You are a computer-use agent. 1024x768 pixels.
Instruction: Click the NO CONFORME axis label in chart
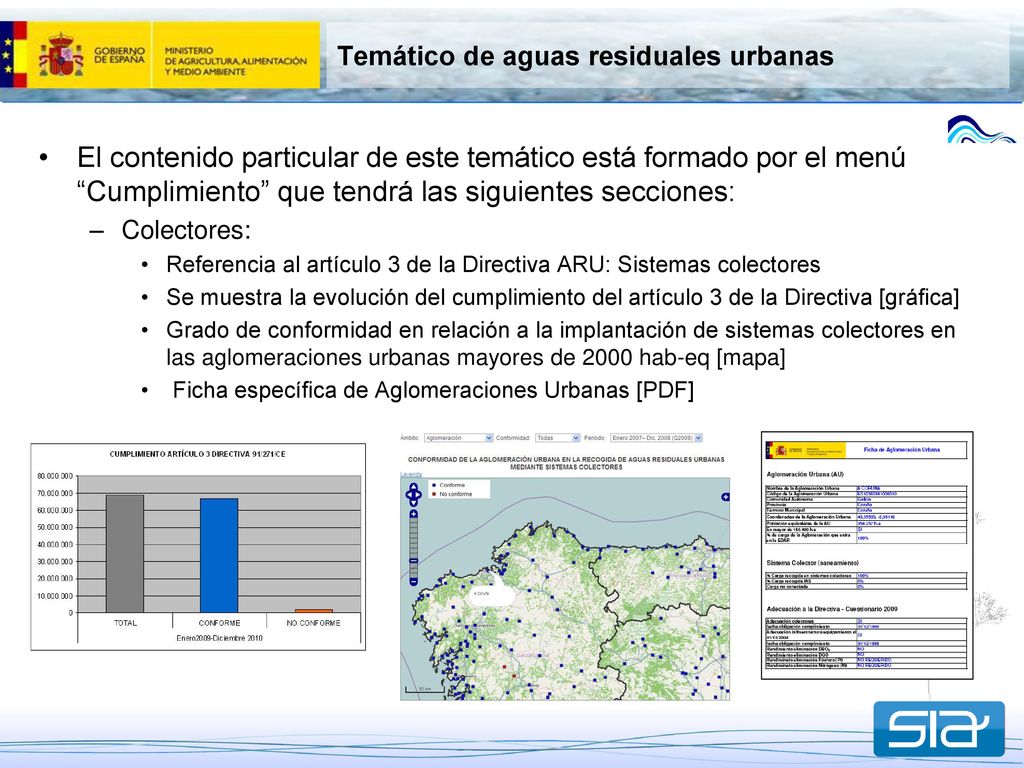[313, 623]
